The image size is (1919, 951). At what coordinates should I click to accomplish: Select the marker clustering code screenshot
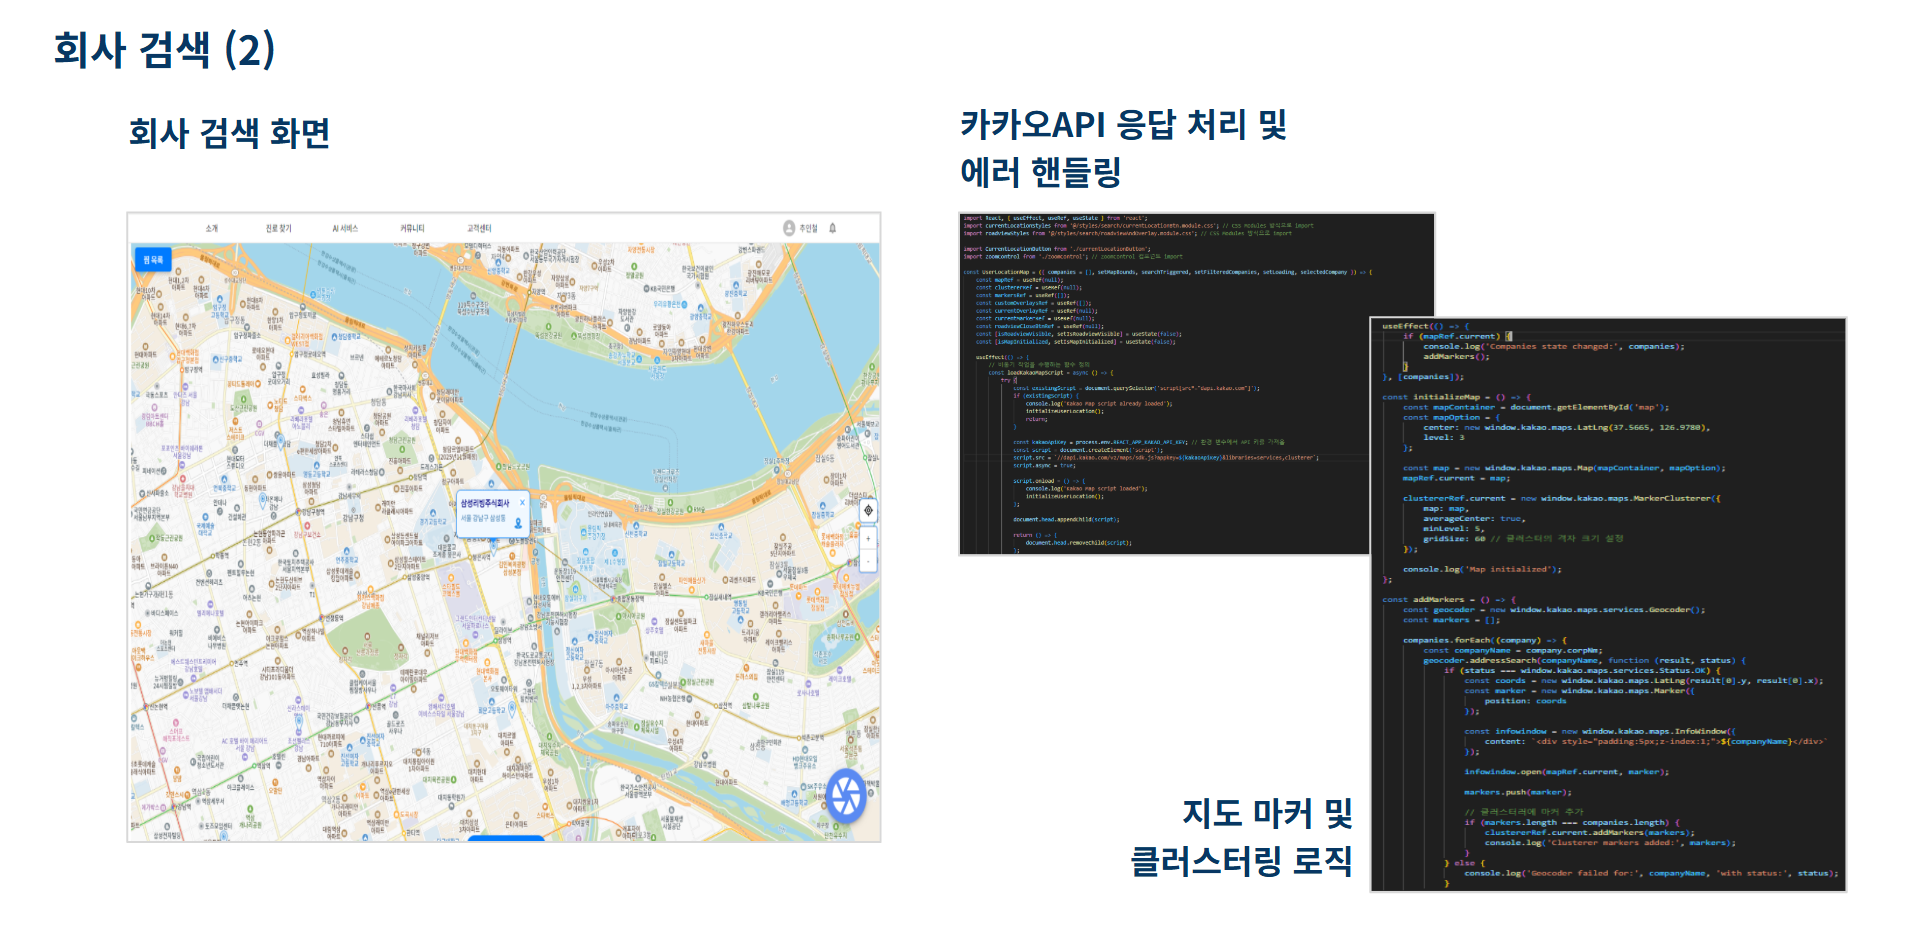click(1607, 604)
